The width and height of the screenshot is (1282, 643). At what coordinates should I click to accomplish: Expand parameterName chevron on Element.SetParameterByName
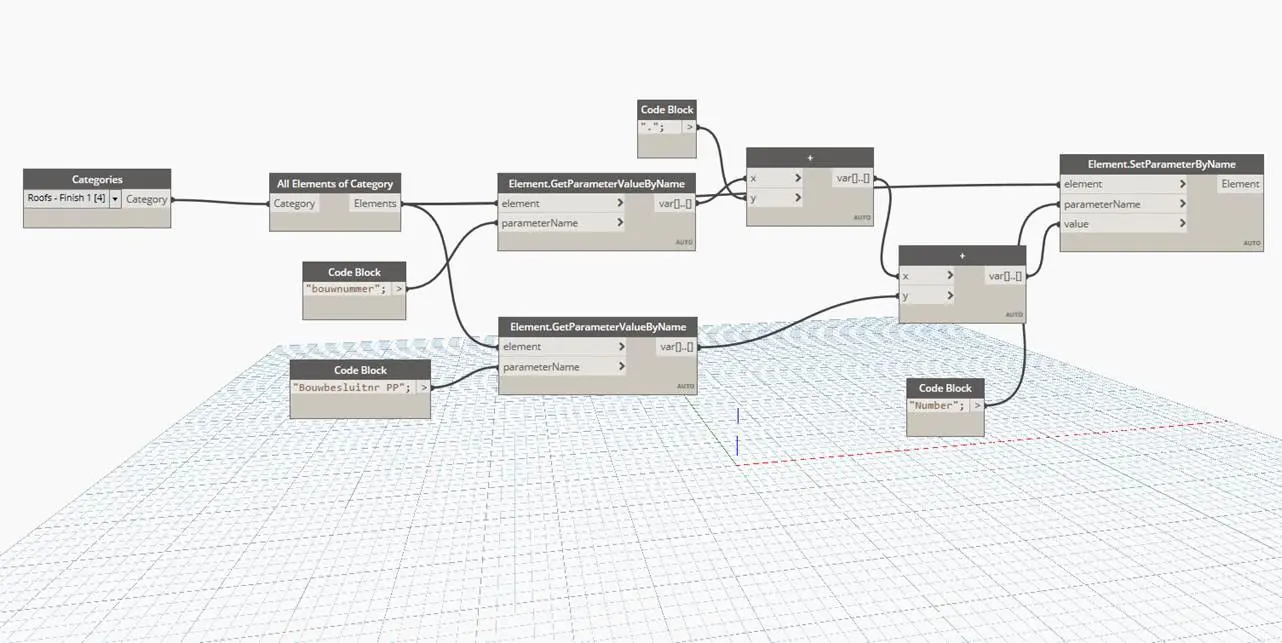tap(1183, 204)
